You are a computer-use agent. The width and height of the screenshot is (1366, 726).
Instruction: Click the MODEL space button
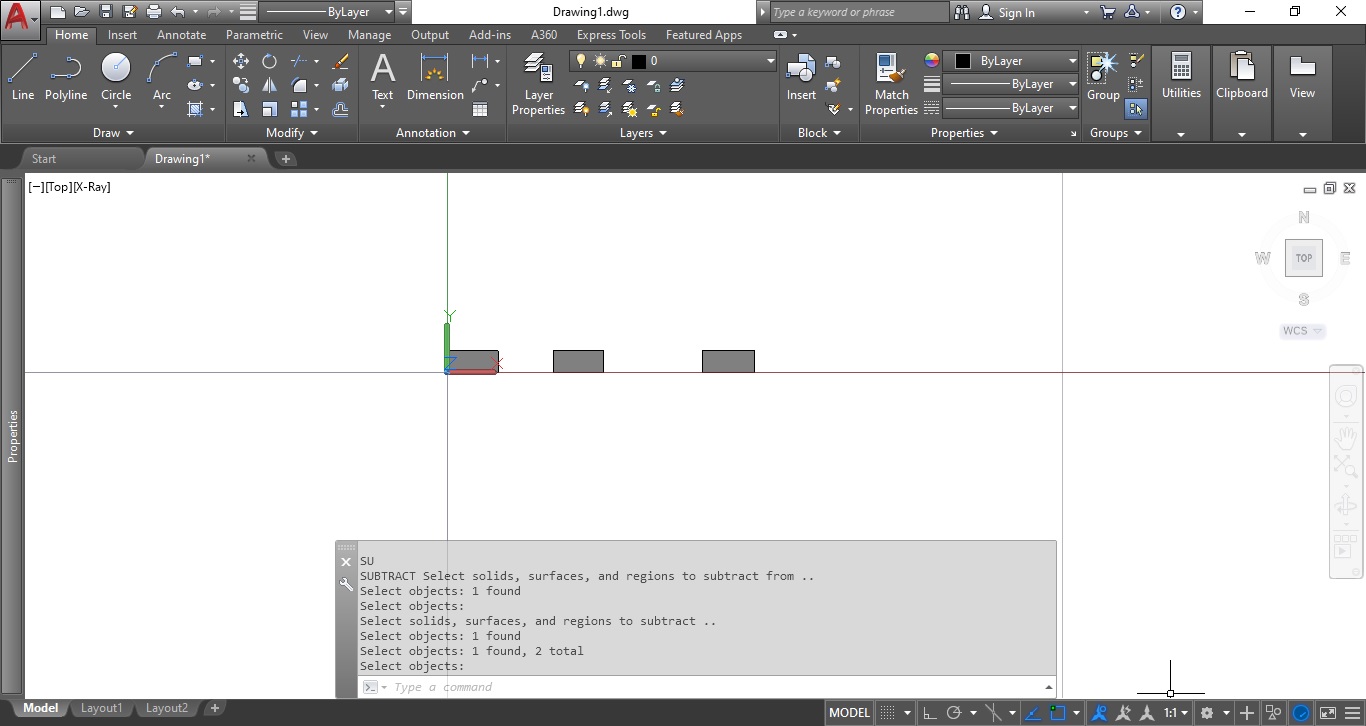point(849,713)
